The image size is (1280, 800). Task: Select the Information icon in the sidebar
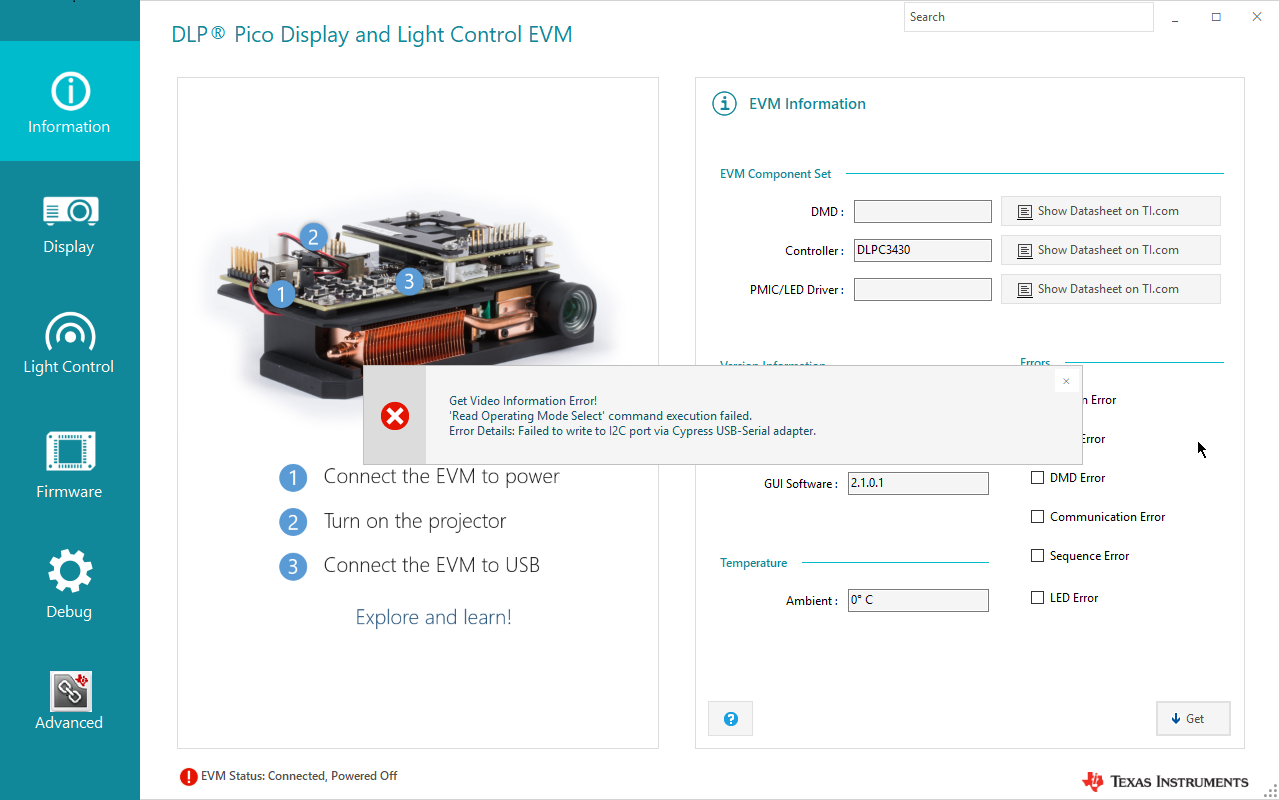click(69, 89)
